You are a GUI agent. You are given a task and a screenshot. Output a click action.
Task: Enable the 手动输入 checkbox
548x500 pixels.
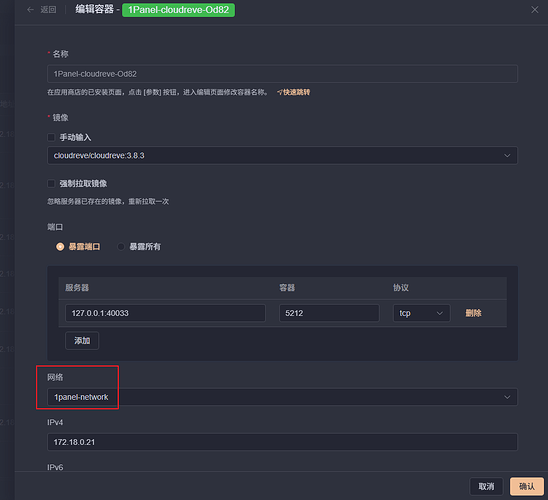[51, 137]
